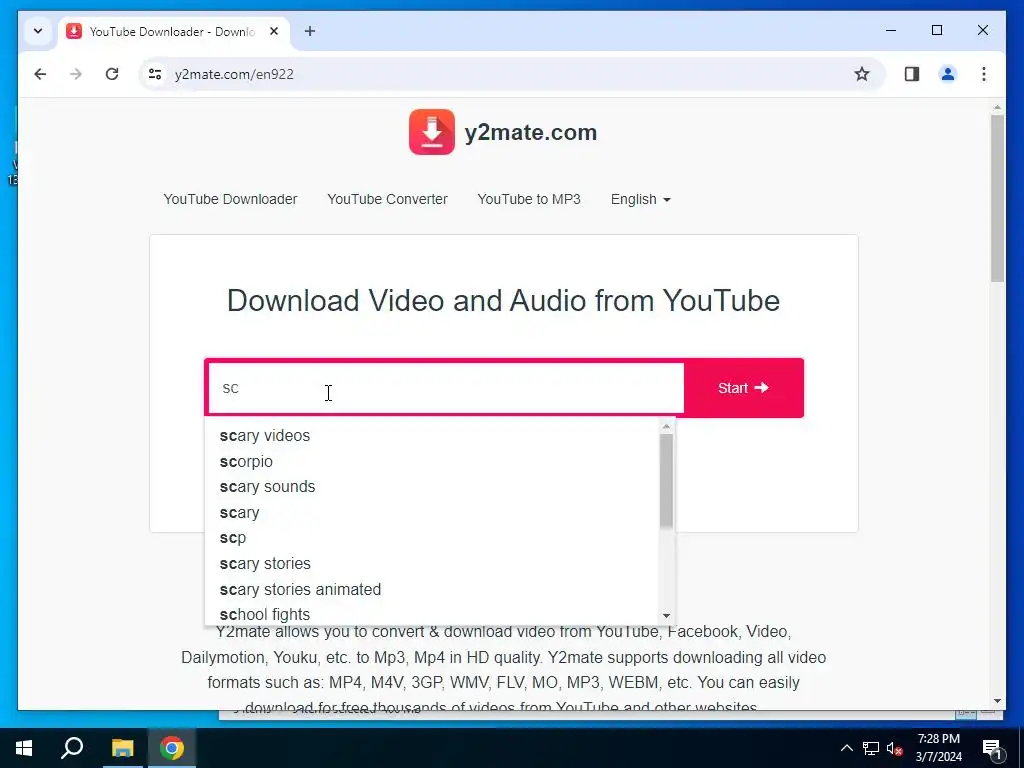Viewport: 1024px width, 768px height.
Task: Close the YouTube Downloader tab
Action: tap(274, 31)
